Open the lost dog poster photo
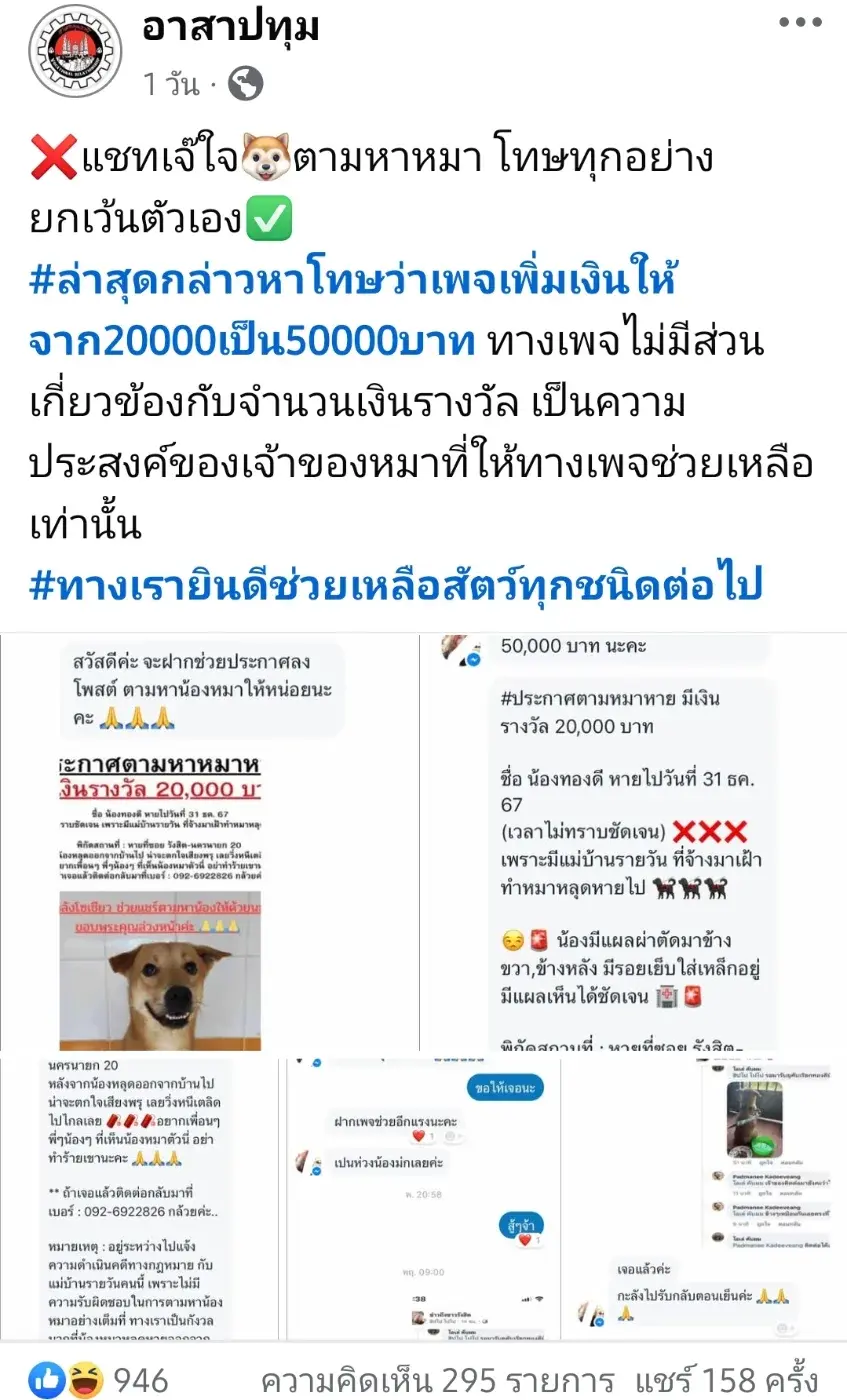Screen dimensions: 847x1400 coord(208,842)
